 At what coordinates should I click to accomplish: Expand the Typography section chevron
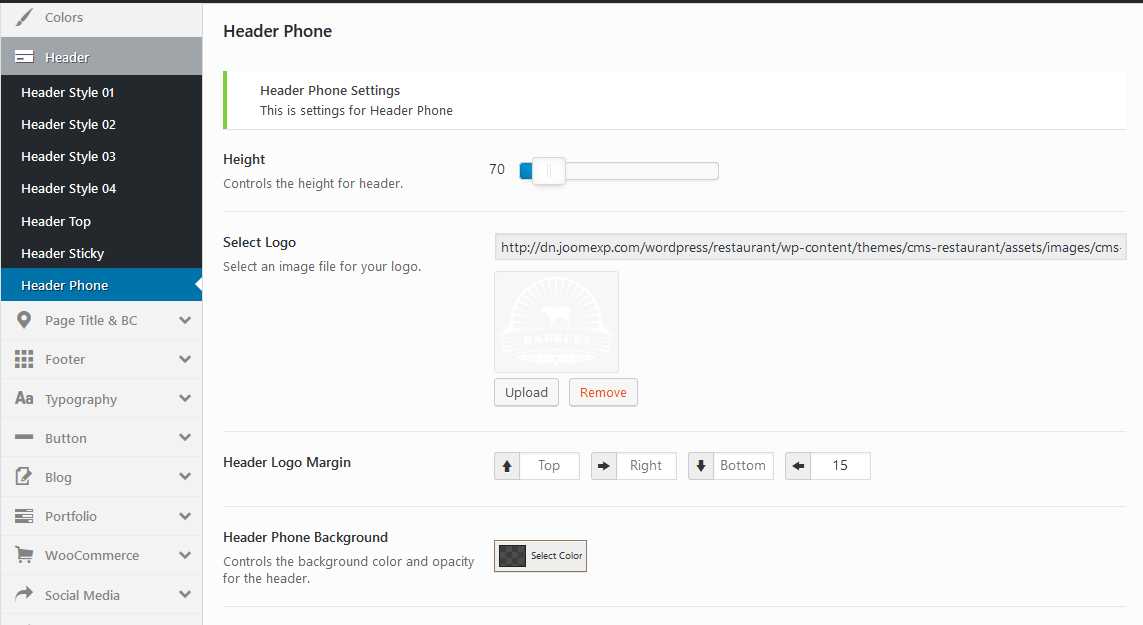coord(185,398)
